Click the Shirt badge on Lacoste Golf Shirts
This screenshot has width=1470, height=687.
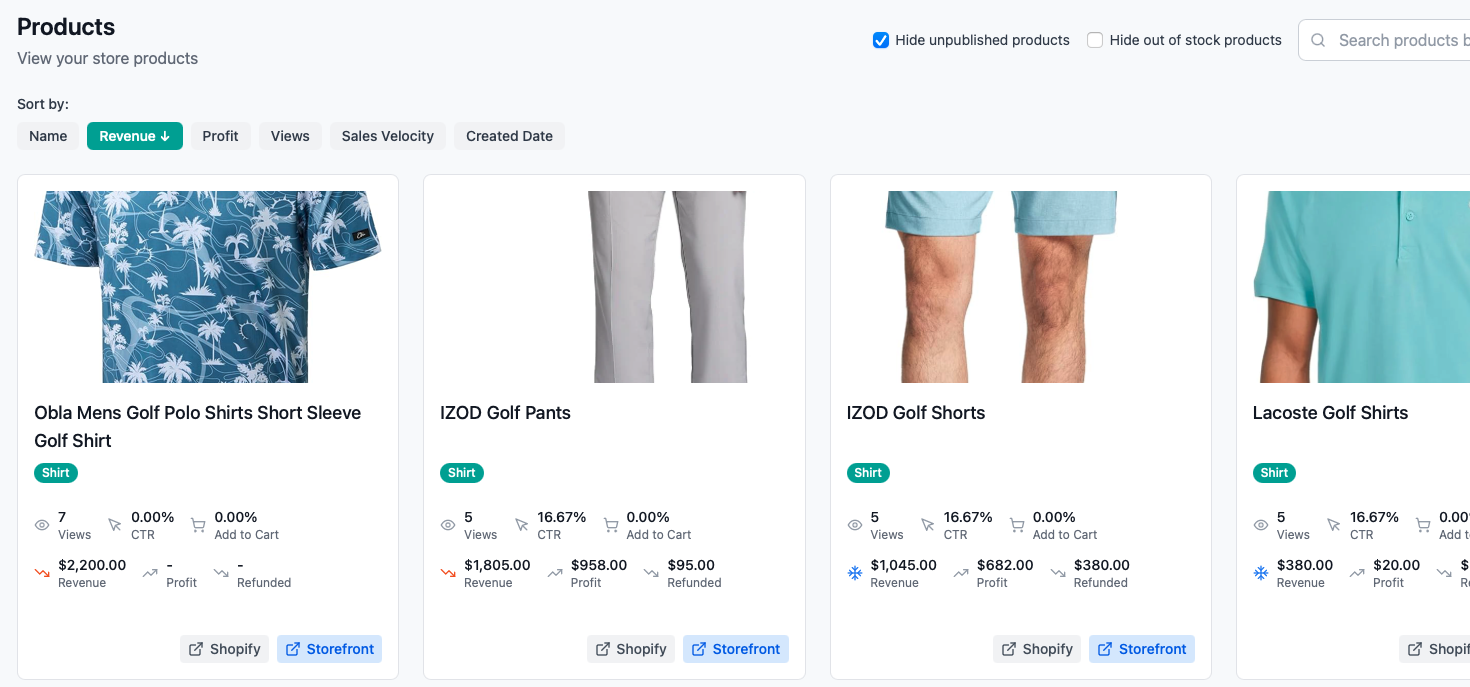tap(1274, 472)
